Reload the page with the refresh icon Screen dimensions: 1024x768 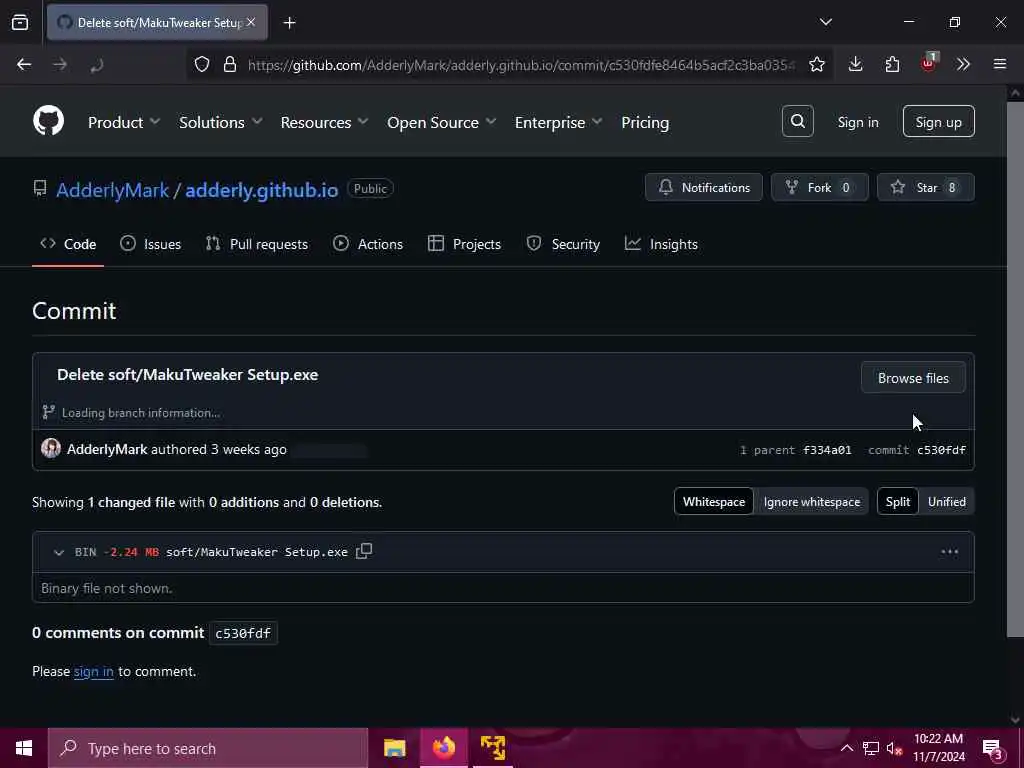(x=97, y=65)
